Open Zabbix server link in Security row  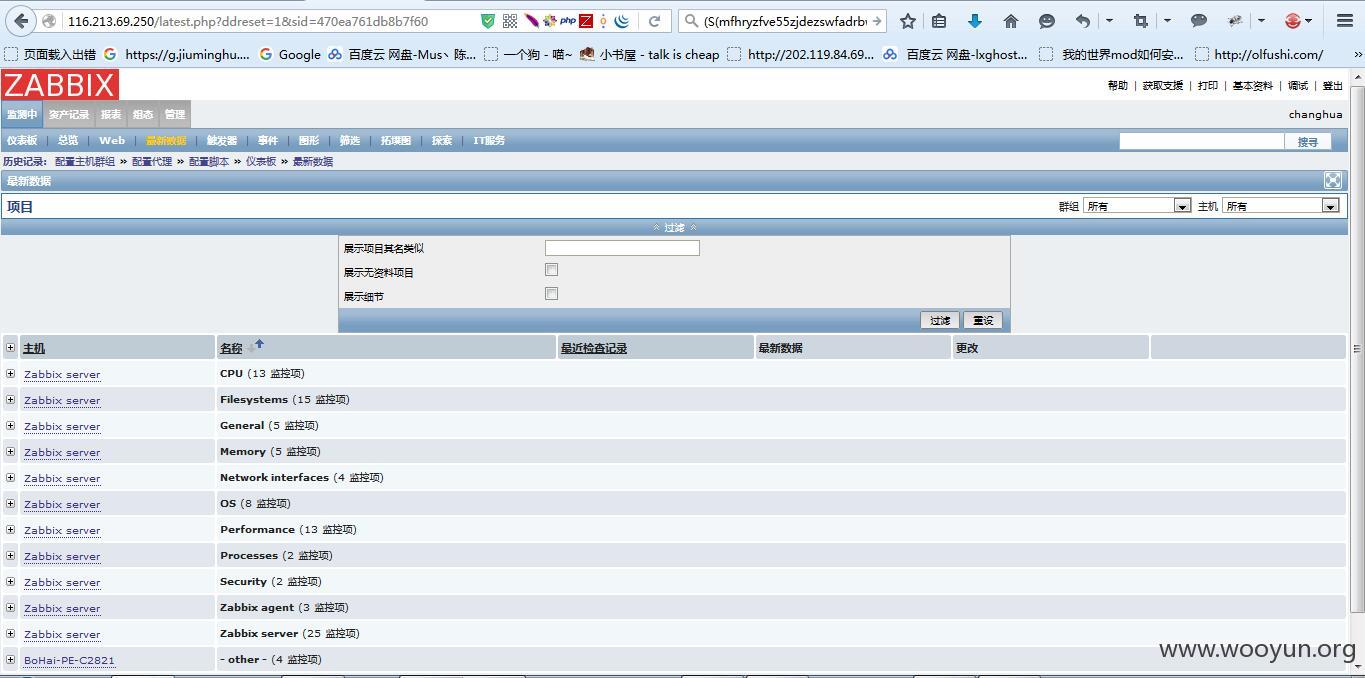coord(62,582)
